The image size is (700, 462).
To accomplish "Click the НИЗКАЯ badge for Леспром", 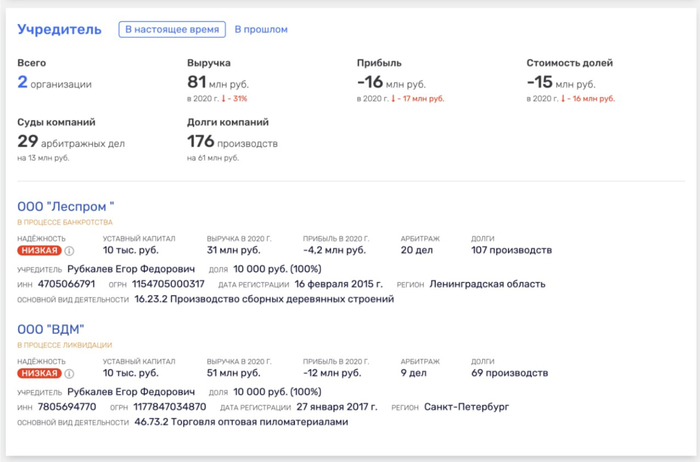I will (39, 251).
